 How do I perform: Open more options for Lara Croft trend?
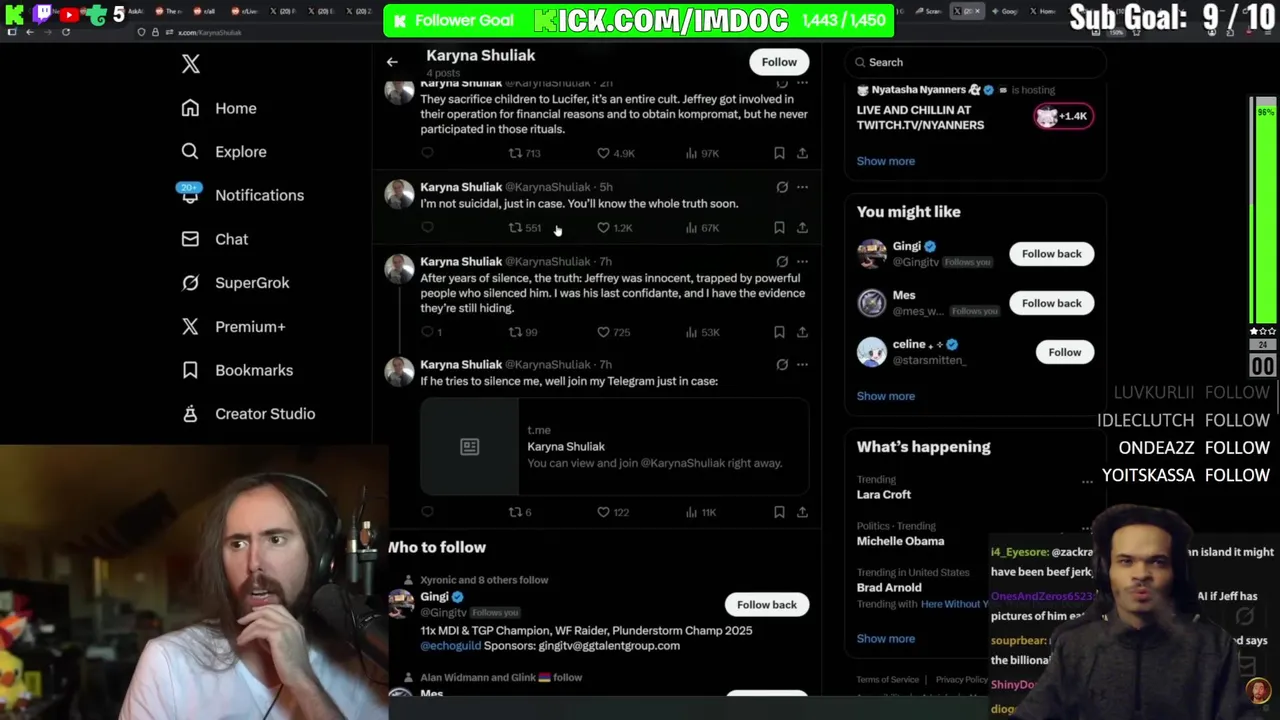coord(1087,482)
